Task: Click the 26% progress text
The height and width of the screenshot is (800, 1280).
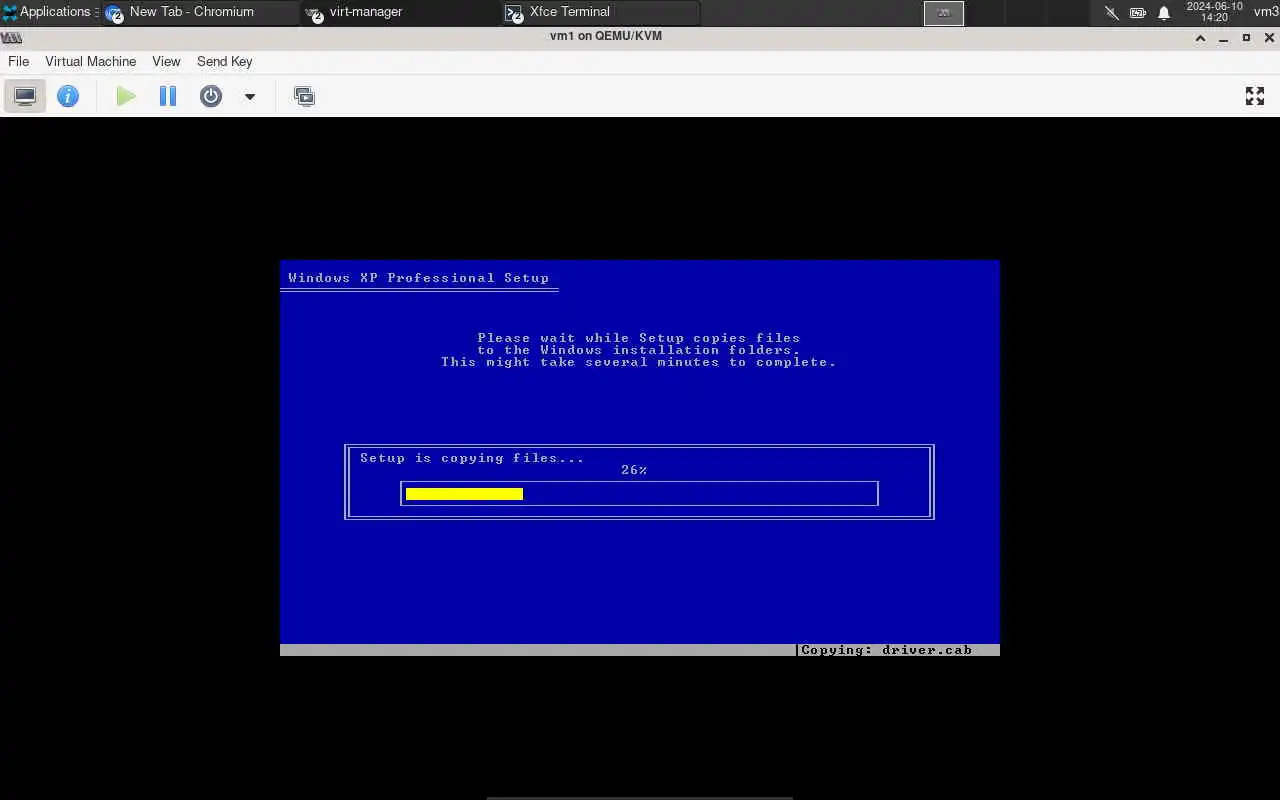Action: tap(634, 470)
